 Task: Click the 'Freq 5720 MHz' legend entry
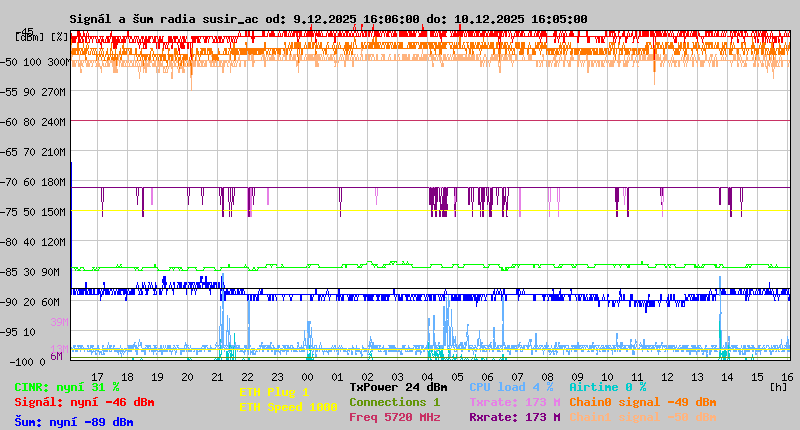(395, 417)
